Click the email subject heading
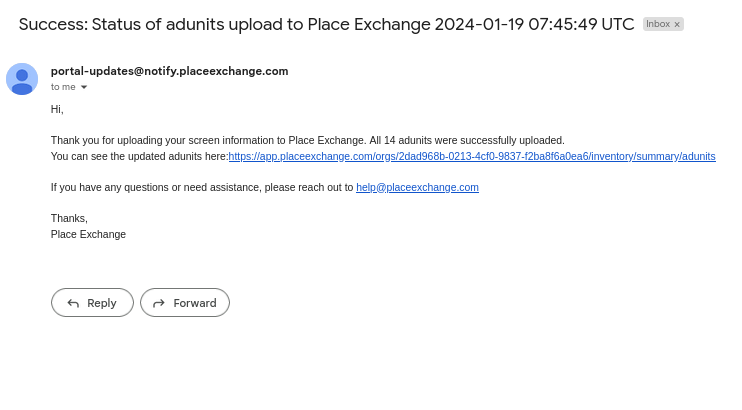The width and height of the screenshot is (742, 410). pyautogui.click(x=327, y=24)
